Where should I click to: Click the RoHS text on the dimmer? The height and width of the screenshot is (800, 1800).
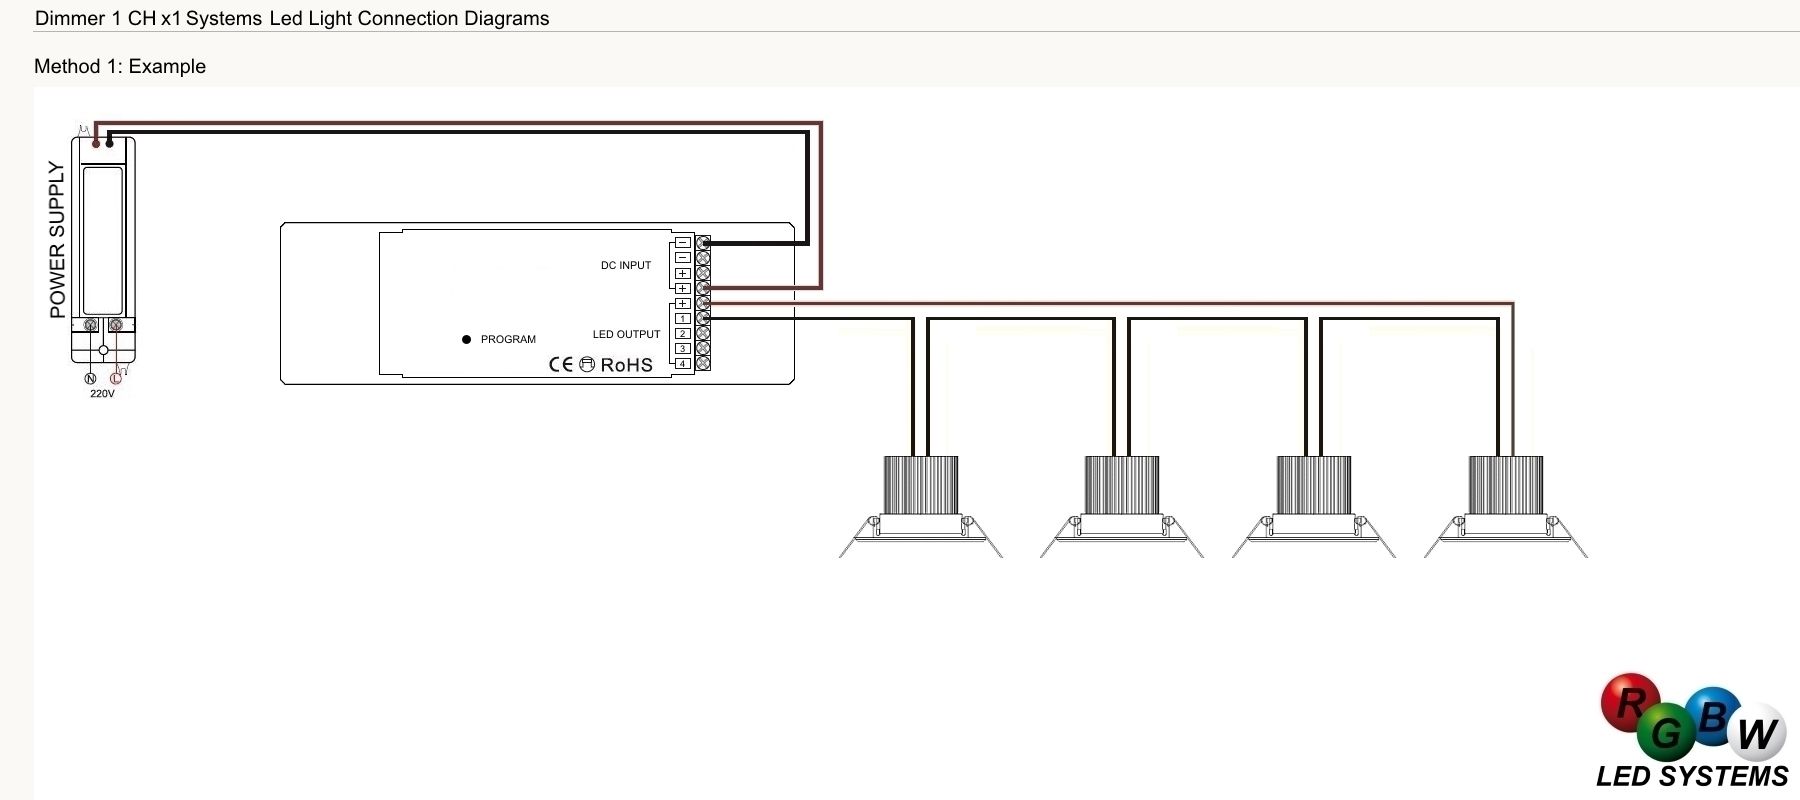[x=626, y=365]
